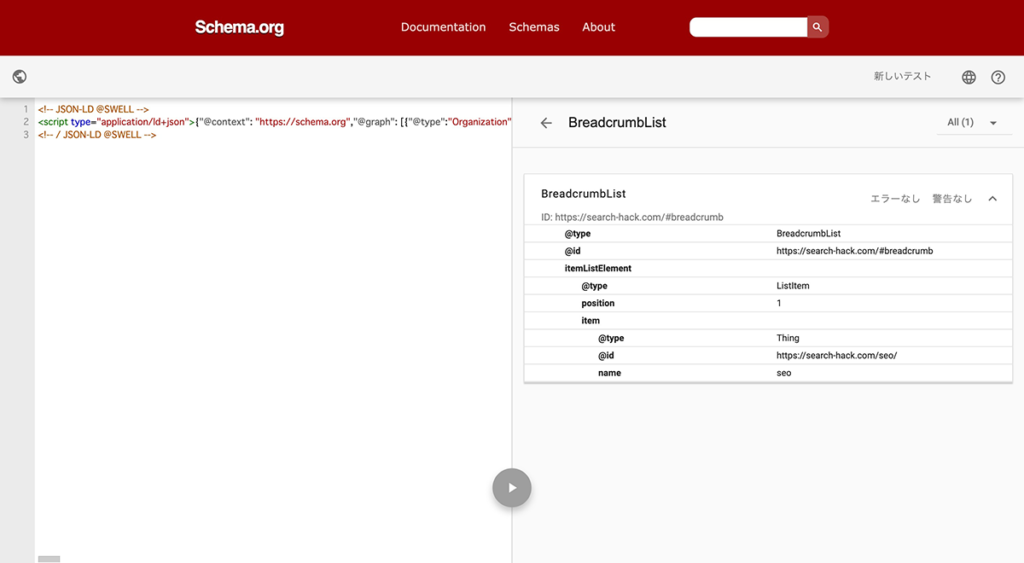Screen dimensions: 1024x563
Task: Open the Documentation menu item
Action: [443, 27]
